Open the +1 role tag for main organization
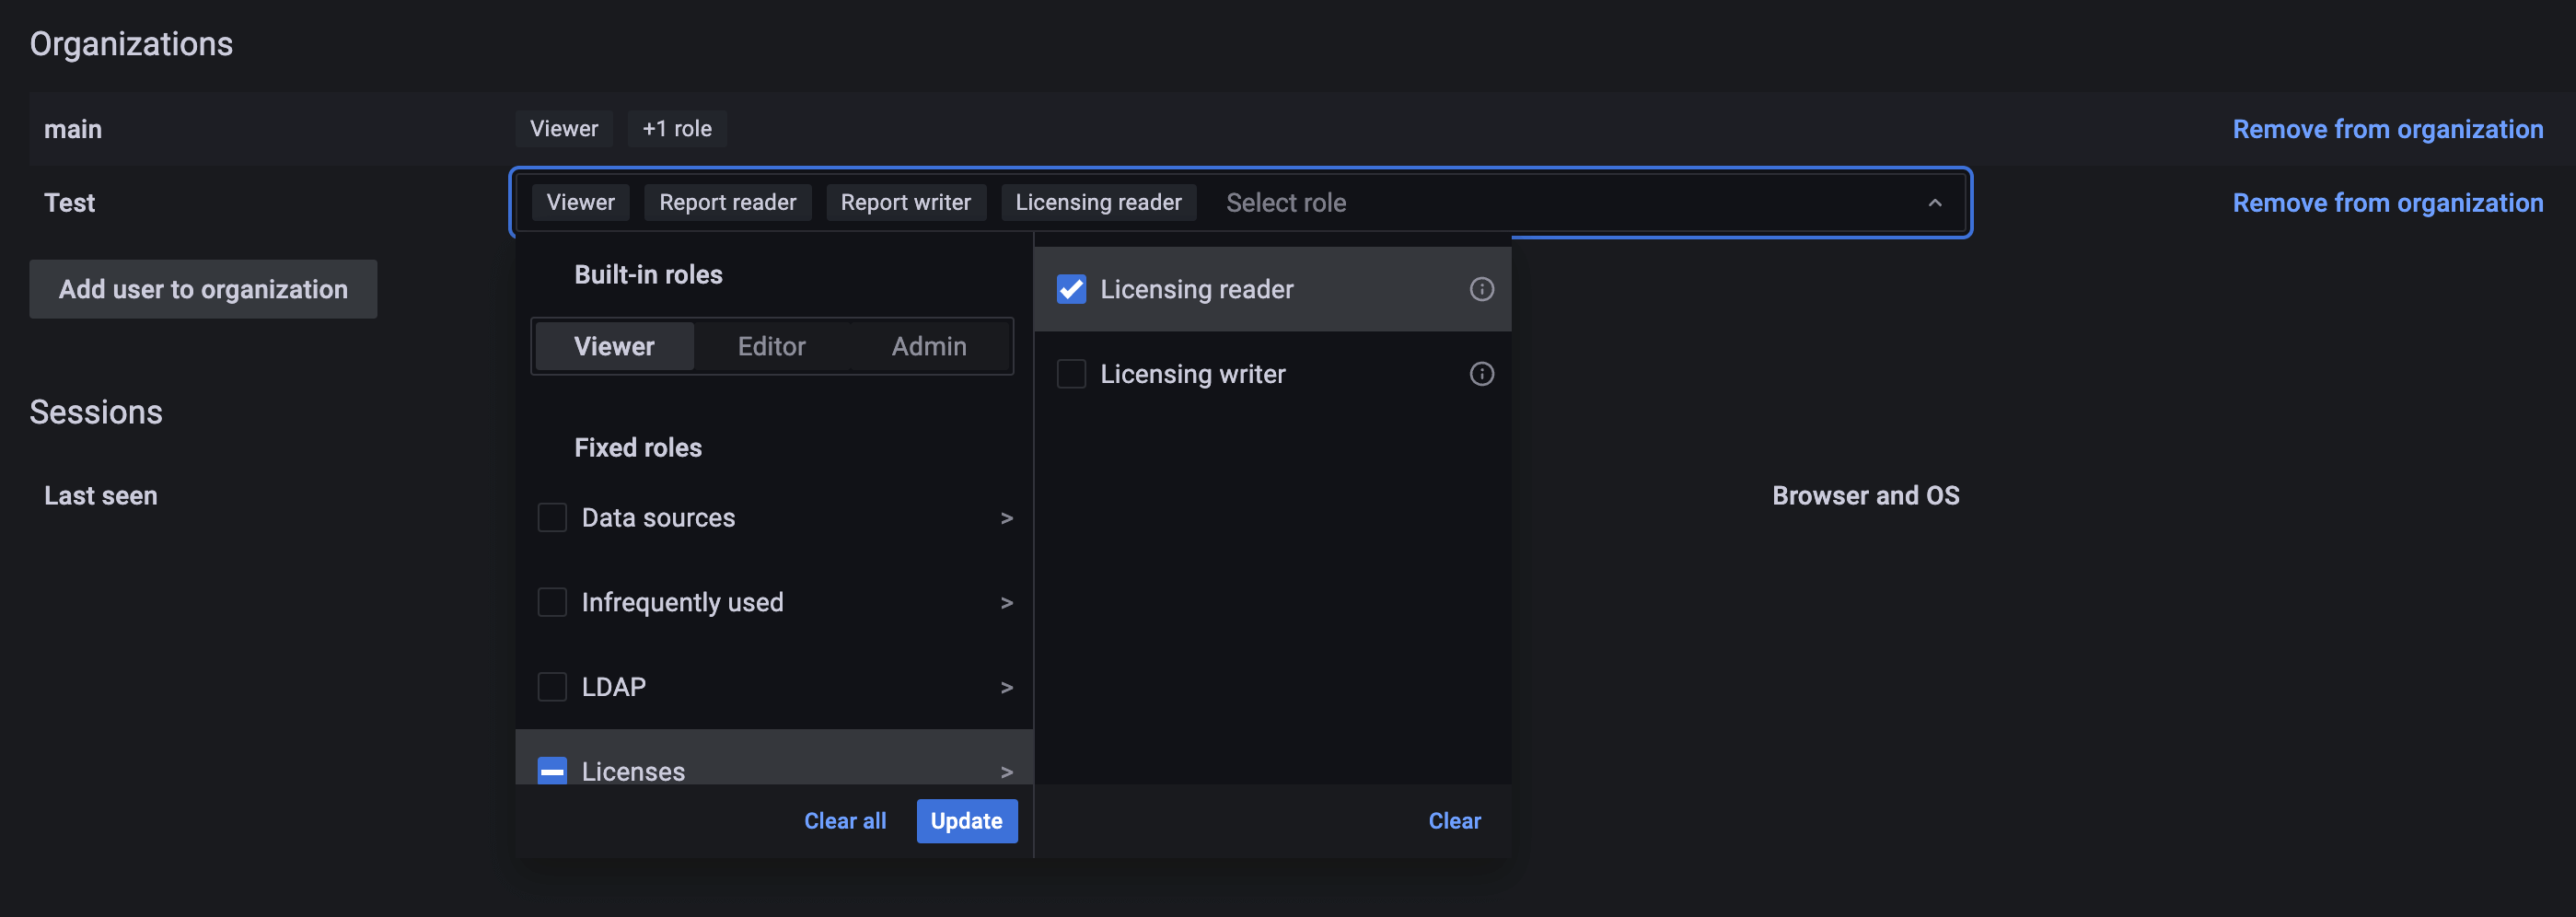The width and height of the screenshot is (2576, 917). (x=677, y=128)
